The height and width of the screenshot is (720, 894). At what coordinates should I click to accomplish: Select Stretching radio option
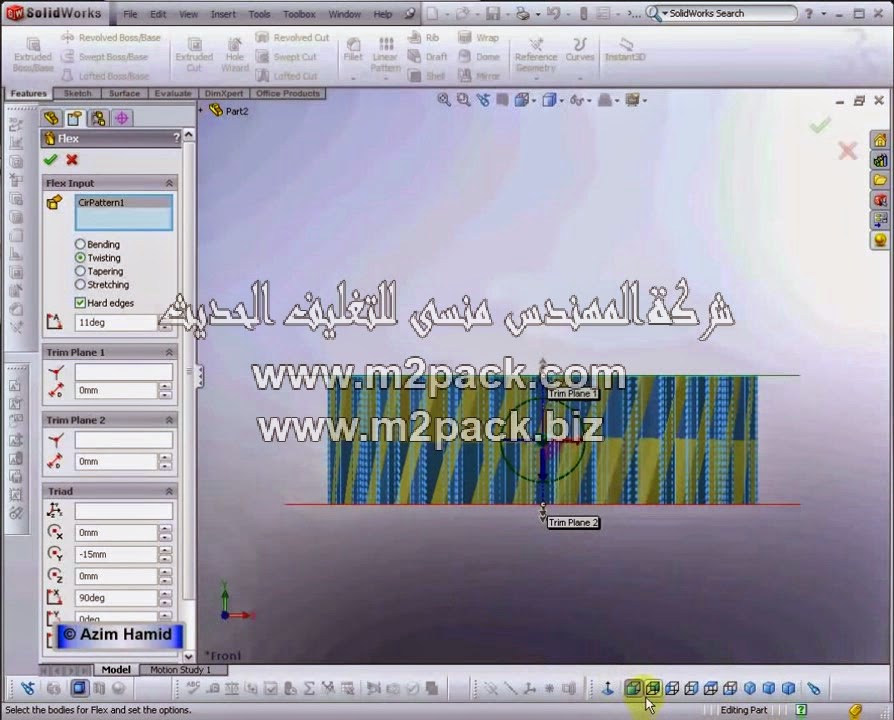(80, 284)
